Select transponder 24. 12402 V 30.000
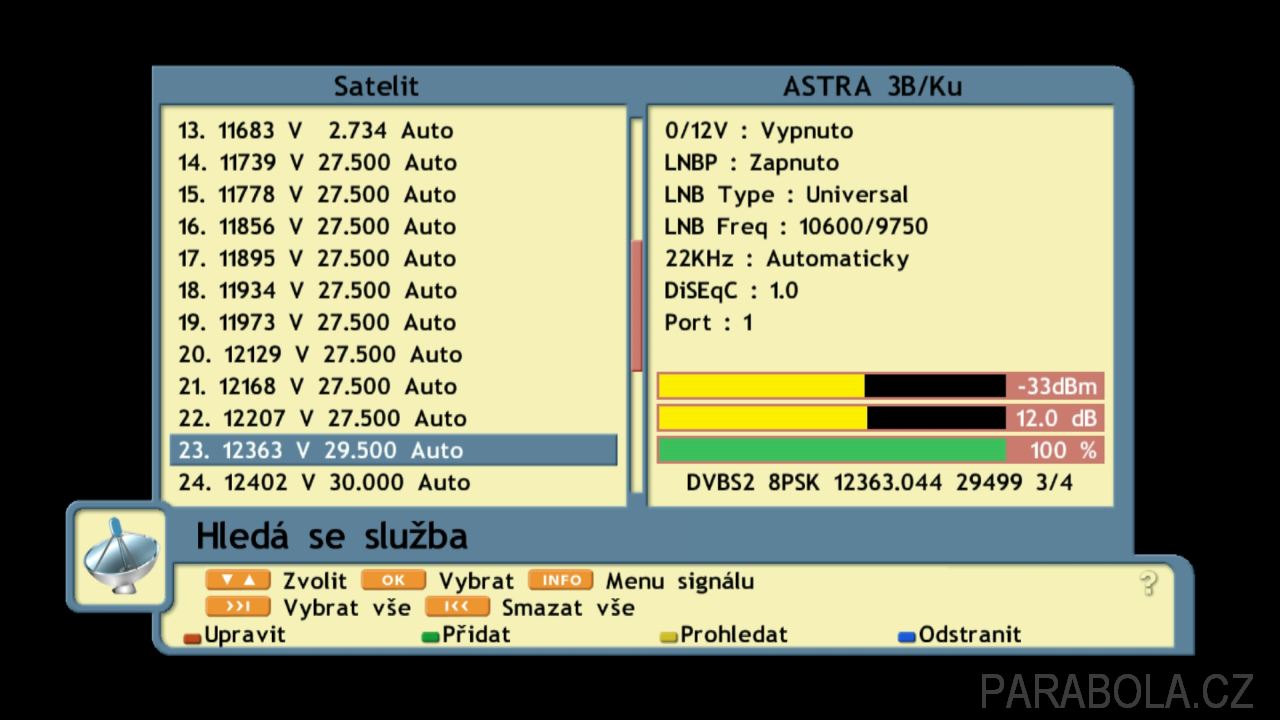 393,482
